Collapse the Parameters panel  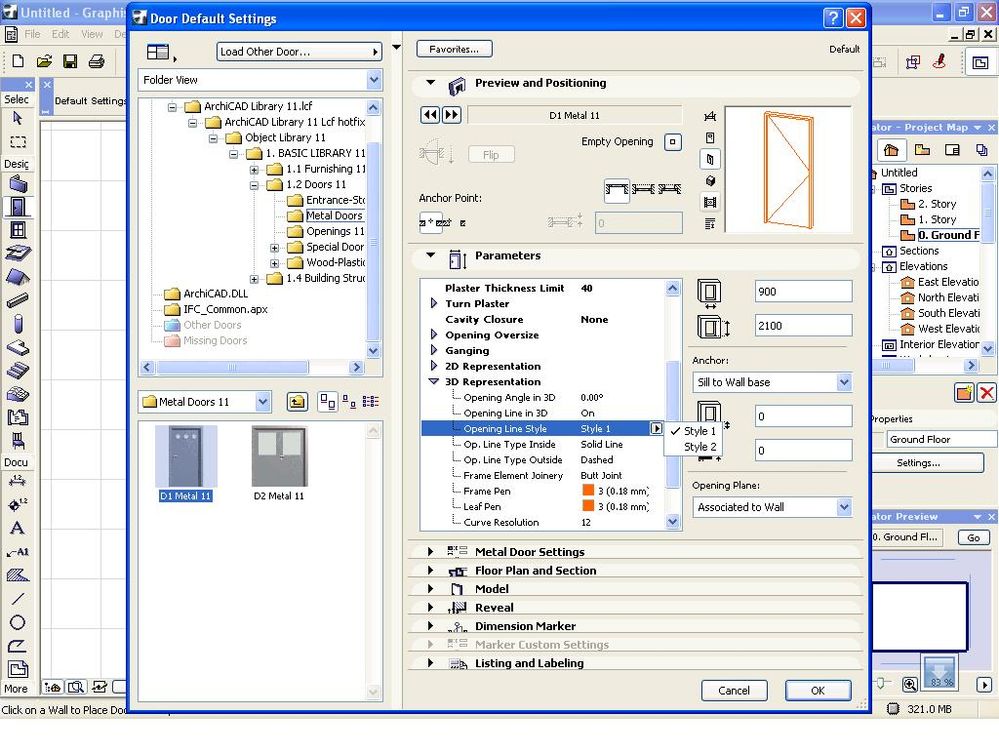coord(431,255)
